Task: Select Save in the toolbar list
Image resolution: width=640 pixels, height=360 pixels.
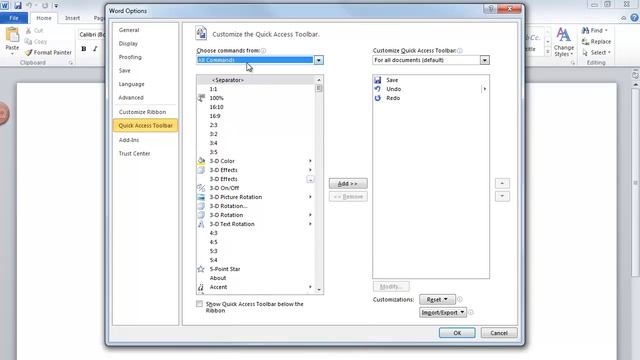Action: coord(431,80)
